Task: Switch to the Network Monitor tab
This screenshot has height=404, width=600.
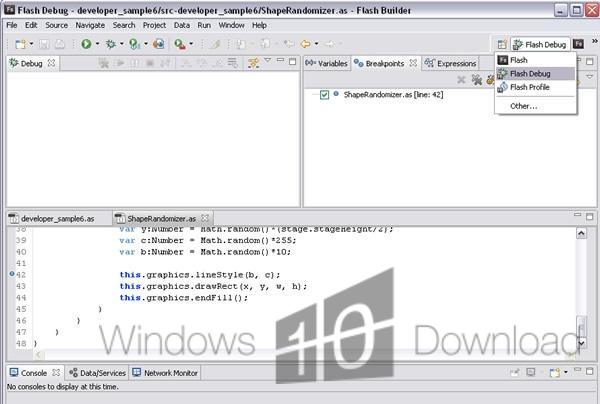Action: click(x=165, y=373)
